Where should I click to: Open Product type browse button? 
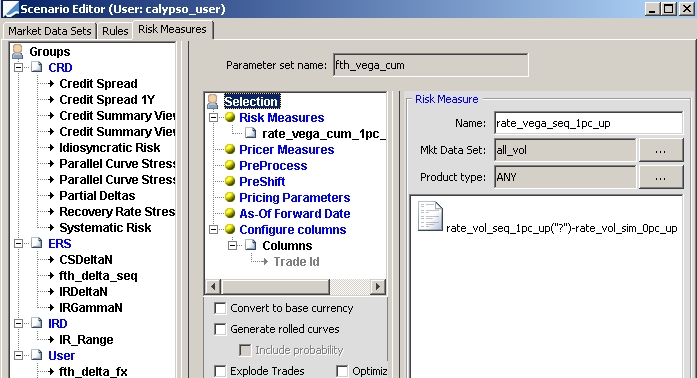[x=661, y=177]
